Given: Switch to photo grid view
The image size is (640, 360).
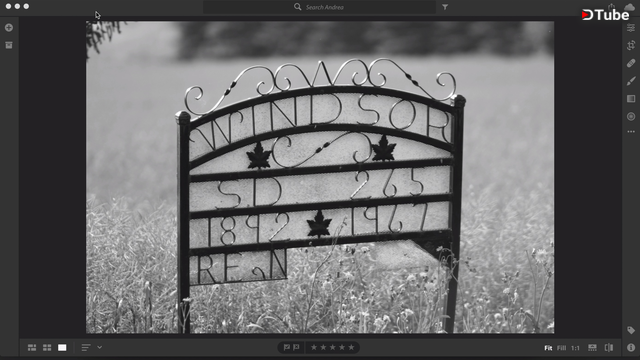Looking at the screenshot, I should tap(32, 347).
